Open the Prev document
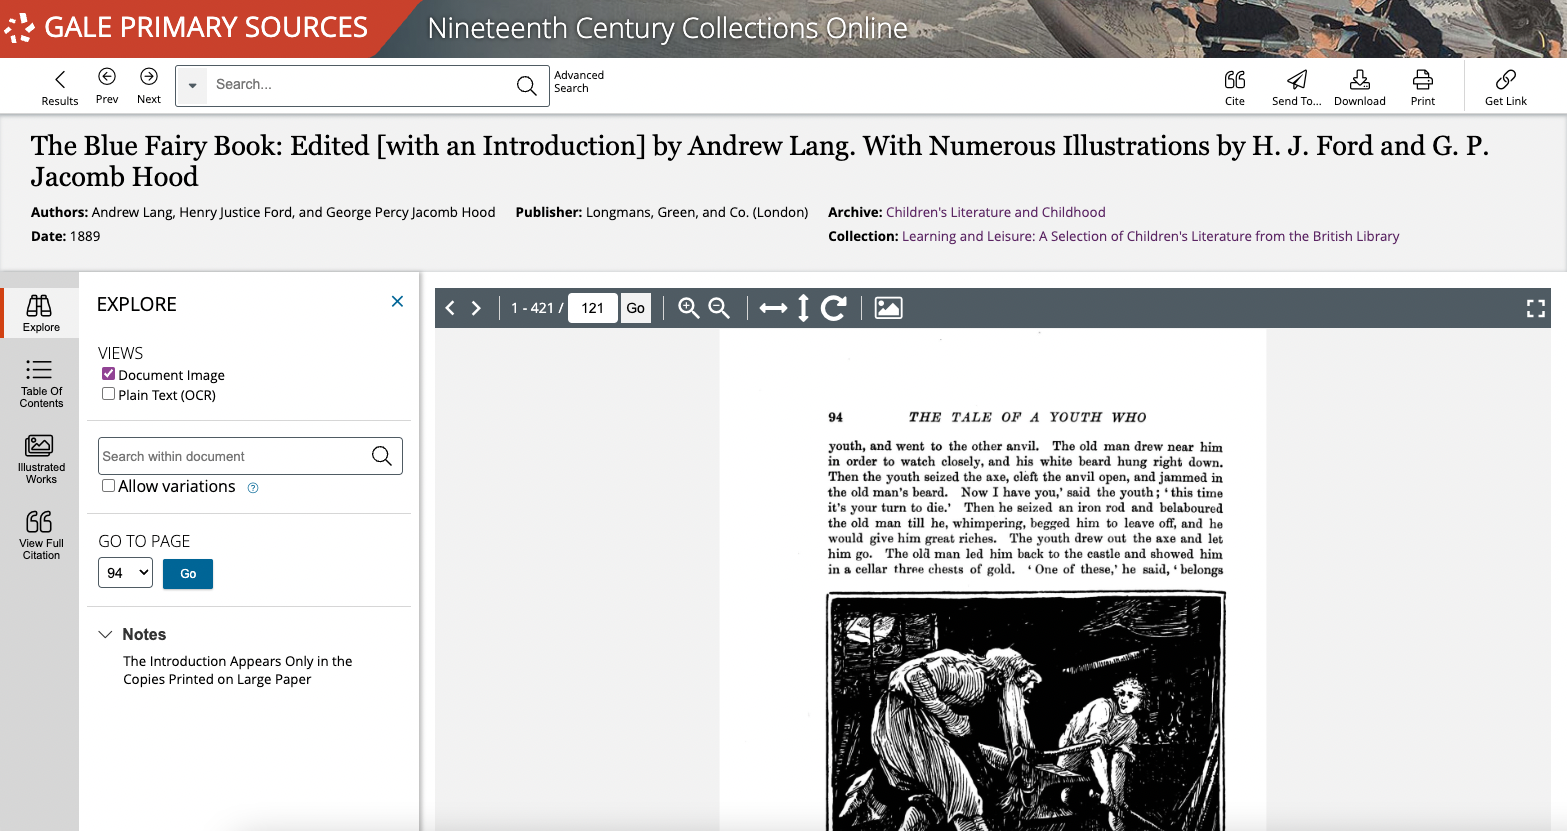 click(x=107, y=85)
